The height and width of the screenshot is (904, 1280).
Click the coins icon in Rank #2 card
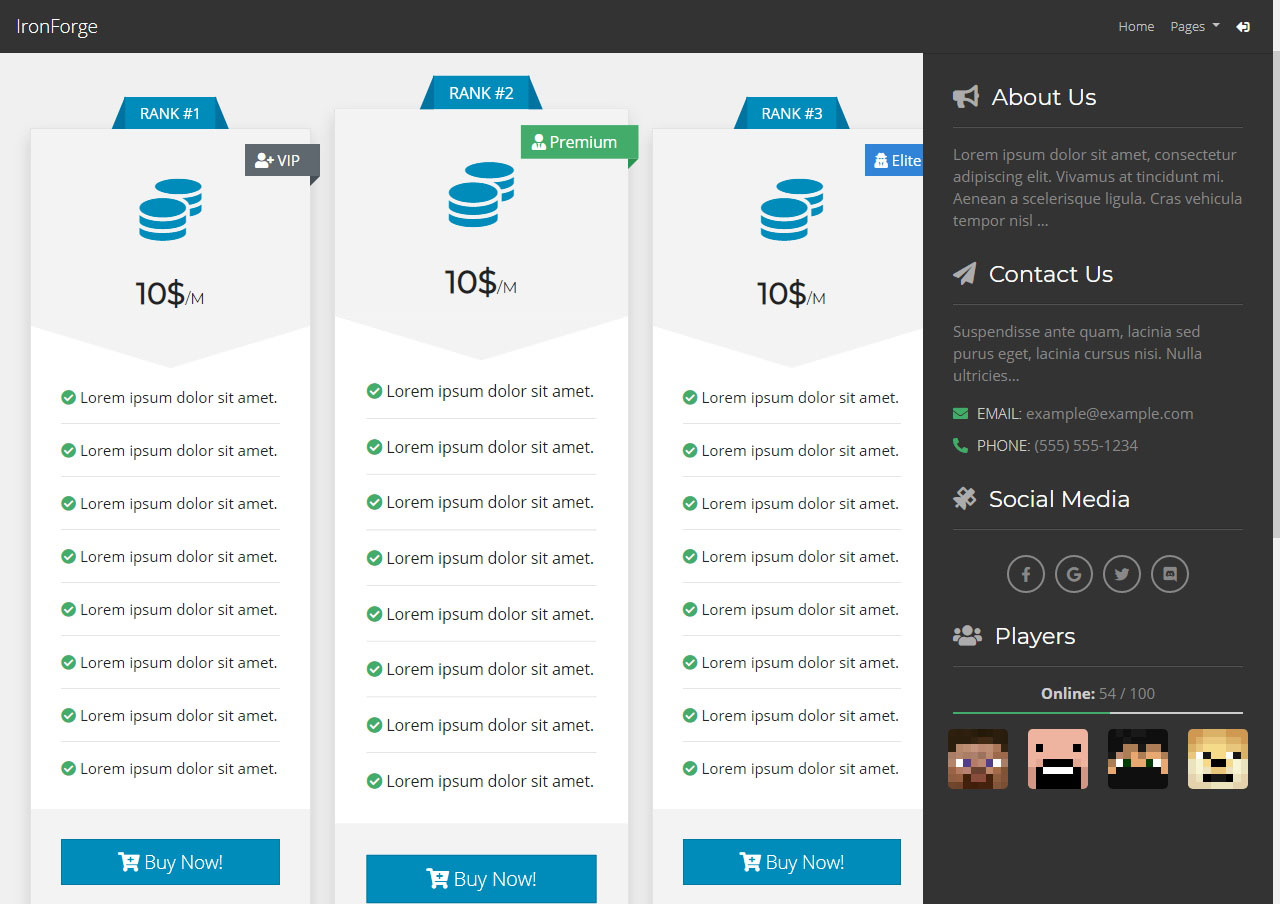481,193
